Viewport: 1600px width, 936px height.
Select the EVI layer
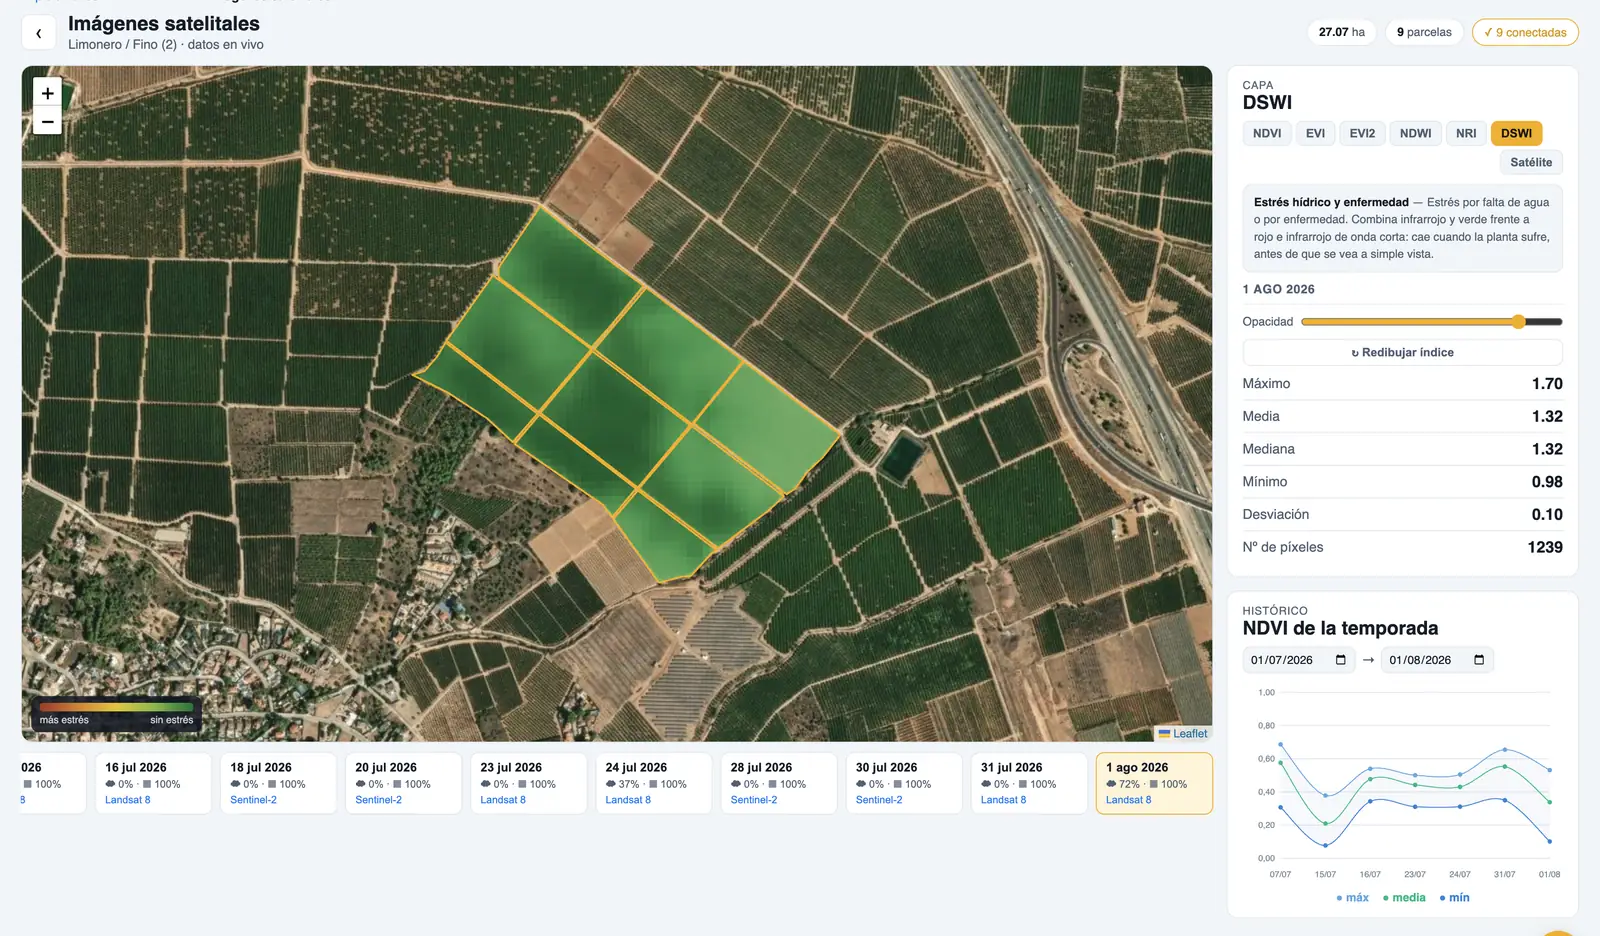click(x=1315, y=133)
